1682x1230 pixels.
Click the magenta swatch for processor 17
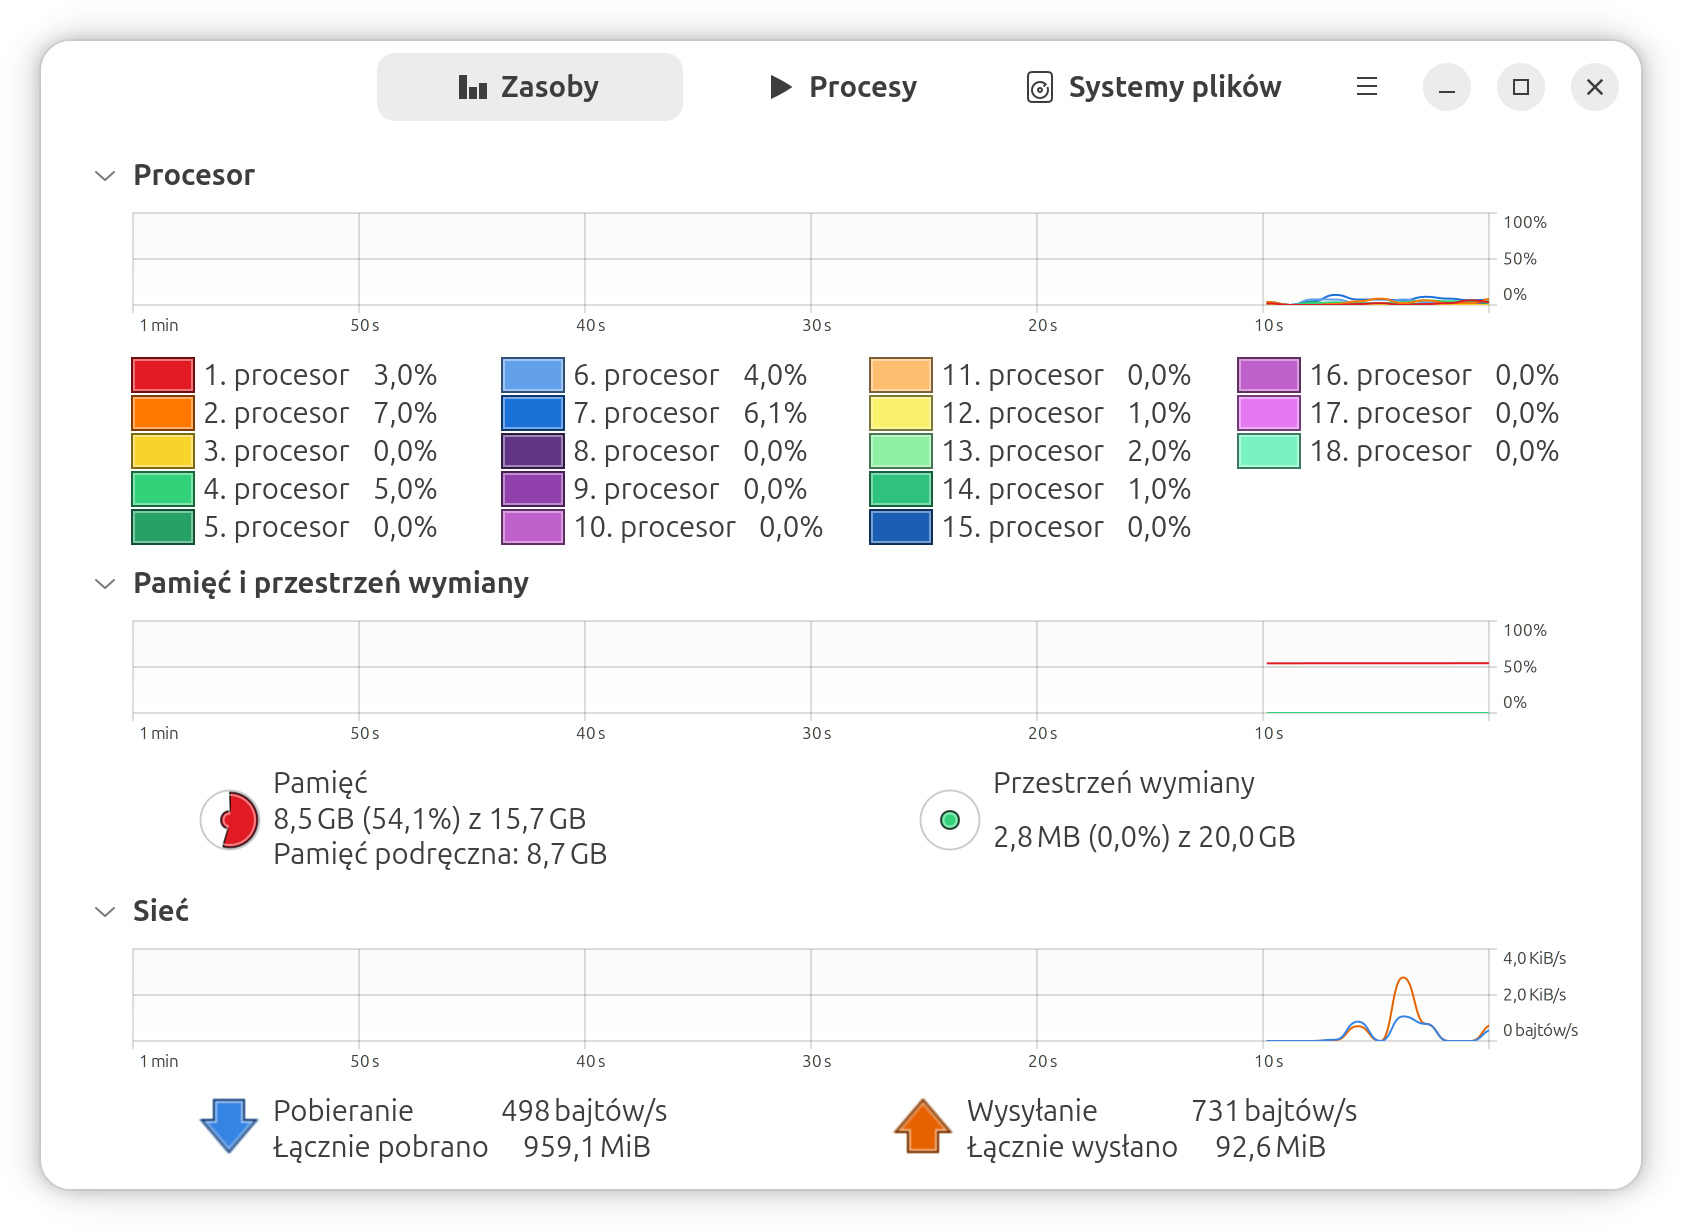click(1267, 412)
